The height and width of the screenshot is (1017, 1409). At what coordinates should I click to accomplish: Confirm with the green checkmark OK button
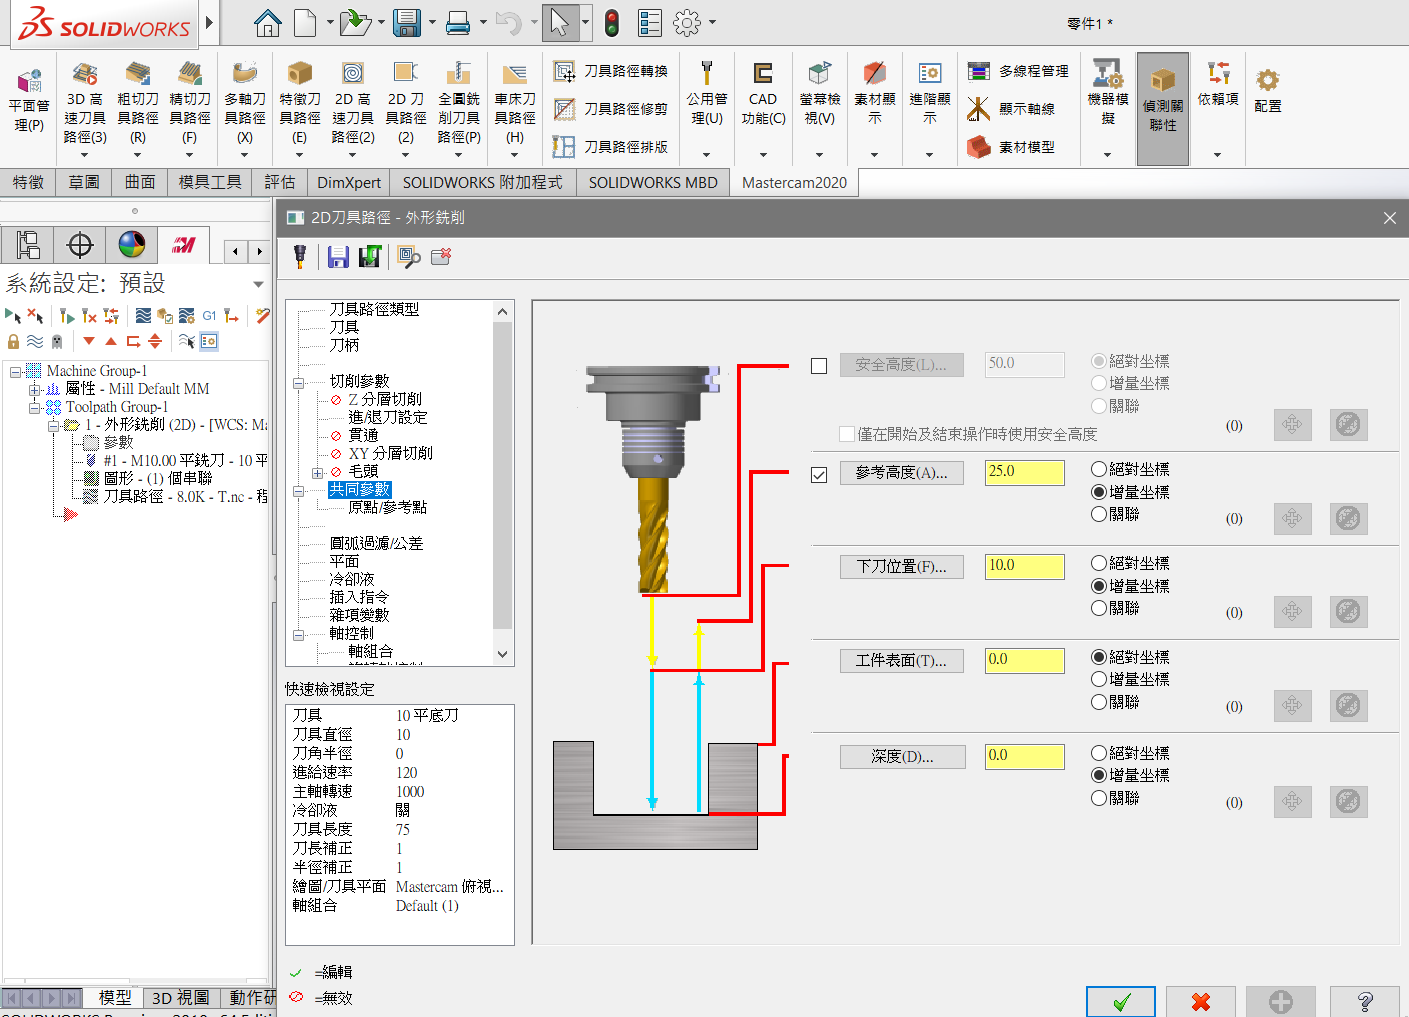[x=1121, y=1001]
